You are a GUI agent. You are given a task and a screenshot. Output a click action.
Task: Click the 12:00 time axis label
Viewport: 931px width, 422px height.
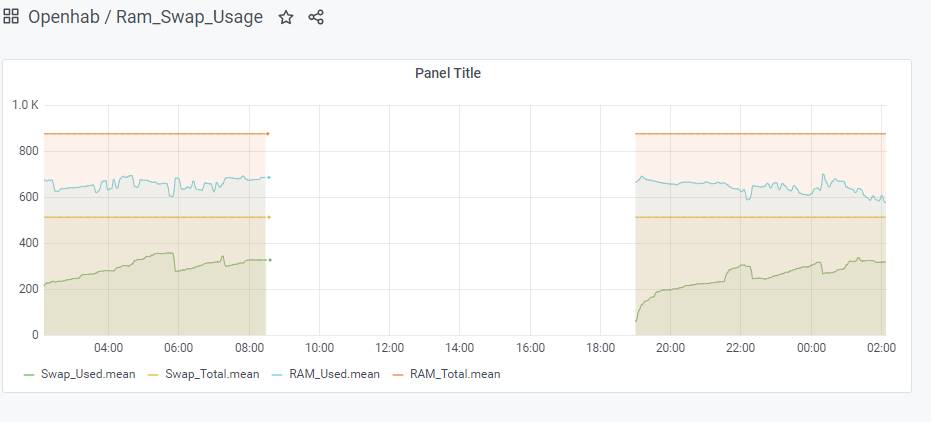pos(389,348)
